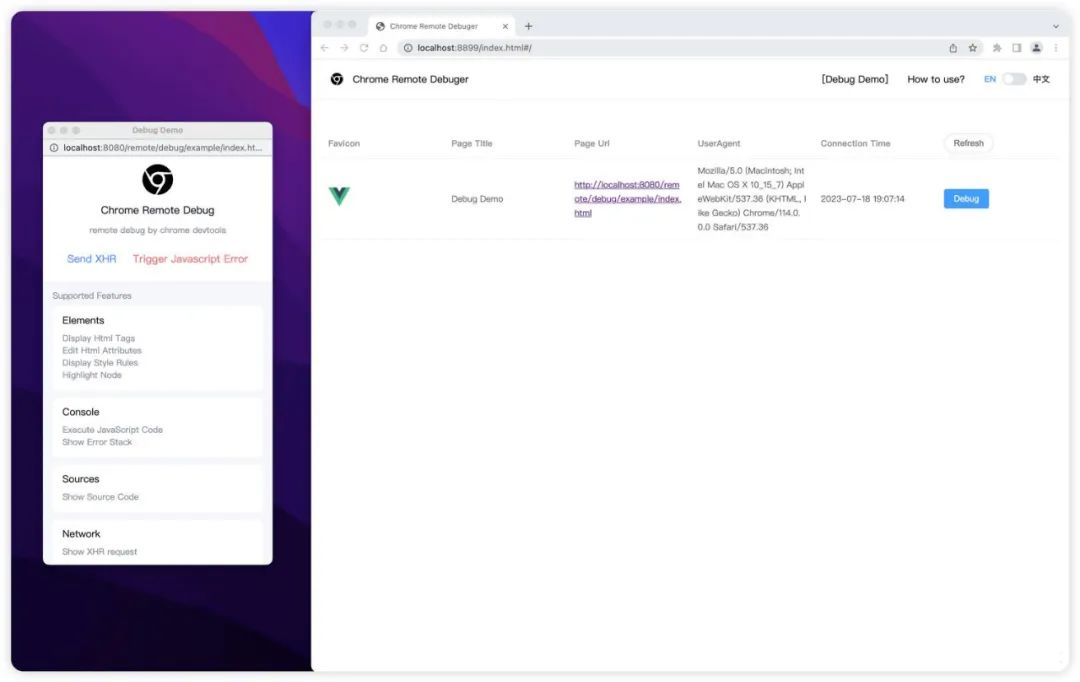Screen dimensions: 1080x682
Task: Expand the tab search chevron
Action: tap(1056, 26)
